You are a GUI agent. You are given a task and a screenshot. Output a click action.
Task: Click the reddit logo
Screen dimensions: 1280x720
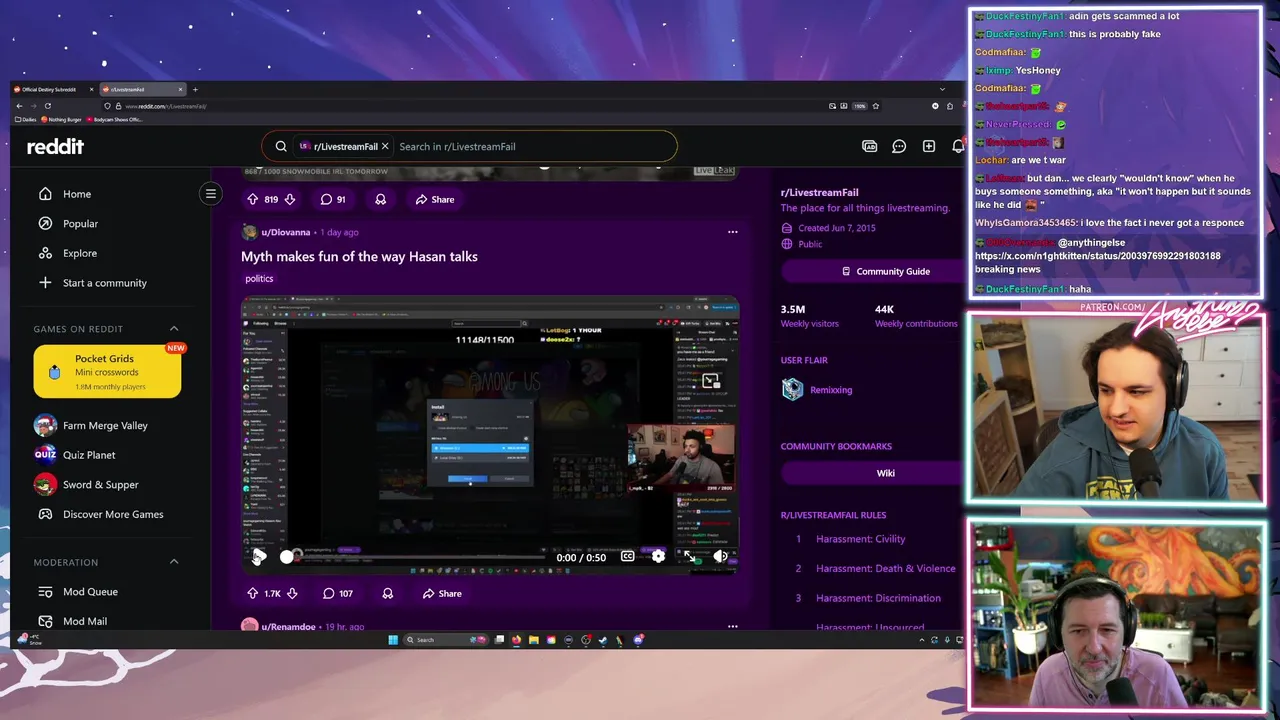[55, 146]
